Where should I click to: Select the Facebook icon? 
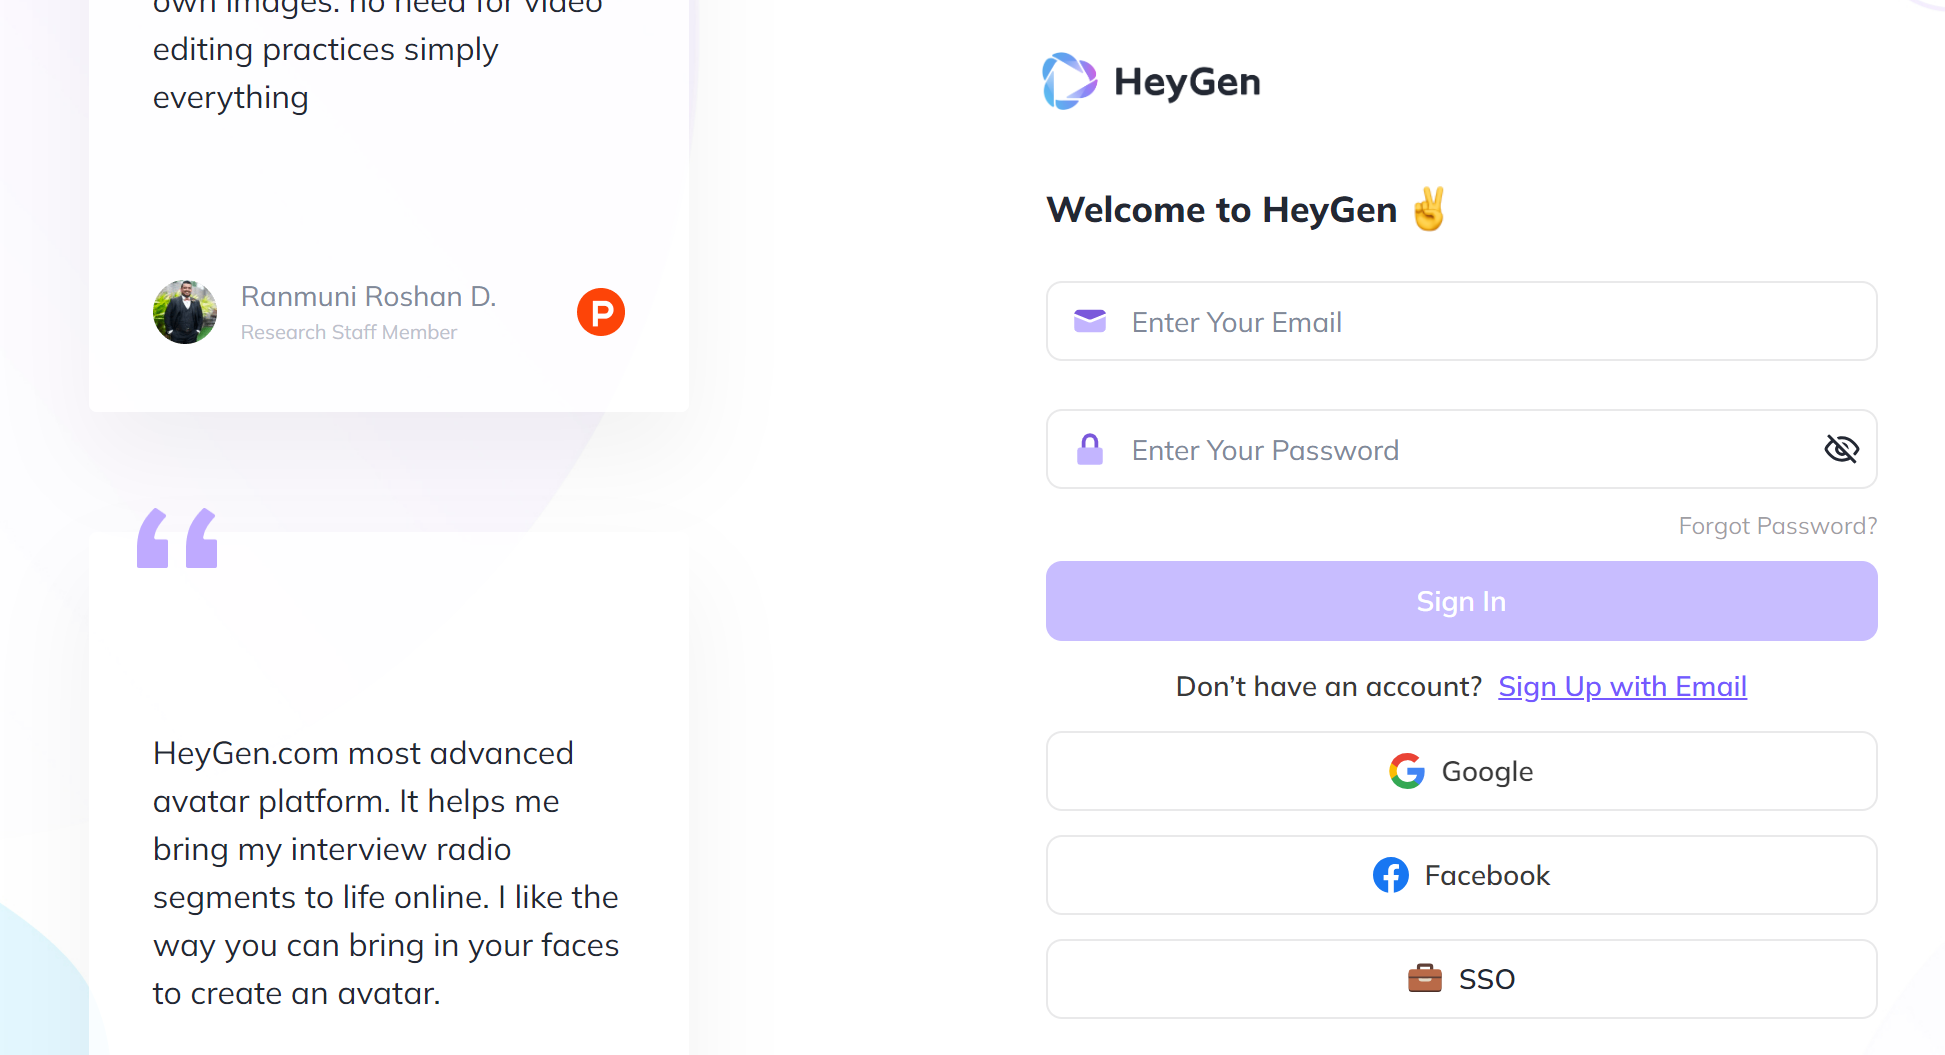pyautogui.click(x=1390, y=875)
